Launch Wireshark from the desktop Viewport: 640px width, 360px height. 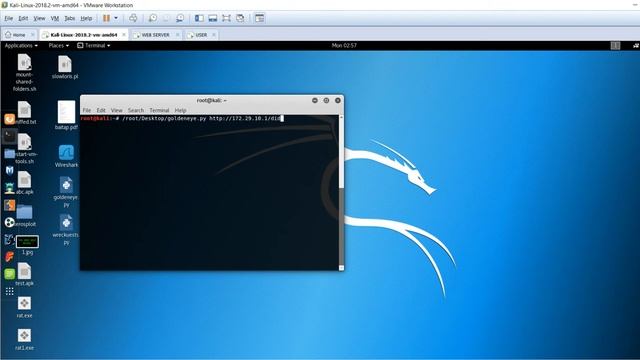tap(66, 156)
